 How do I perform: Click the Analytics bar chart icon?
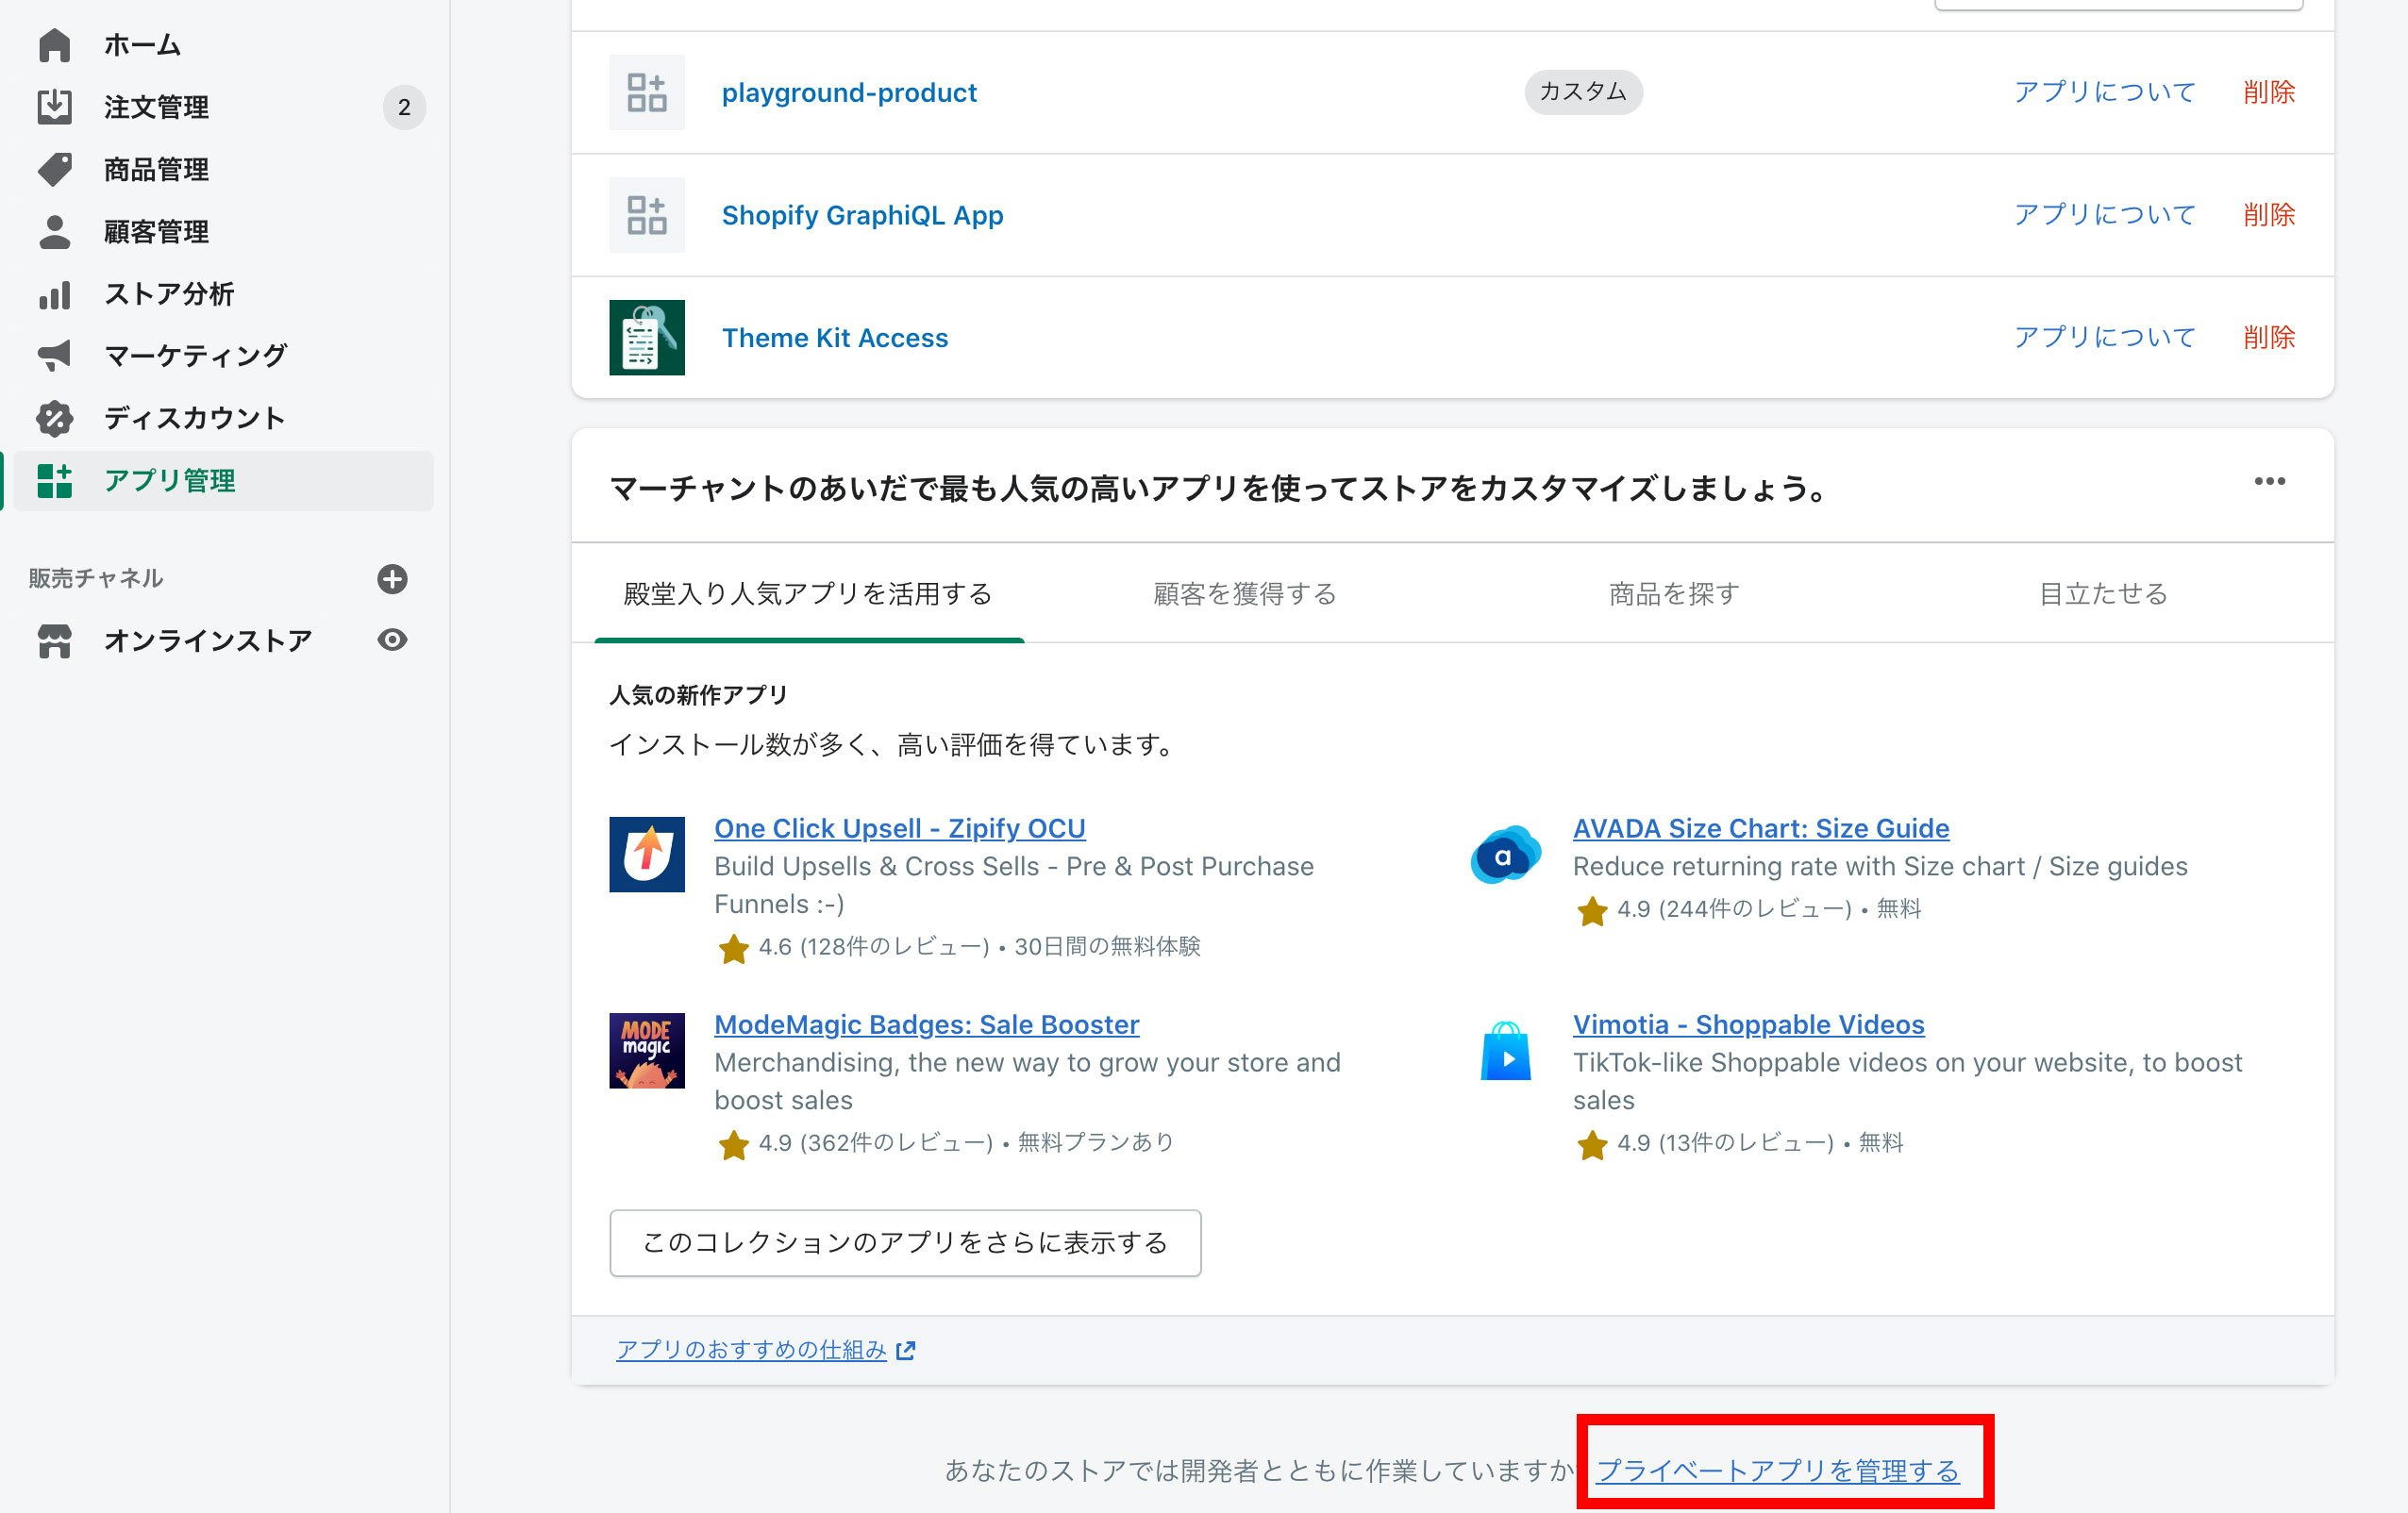coord(54,294)
